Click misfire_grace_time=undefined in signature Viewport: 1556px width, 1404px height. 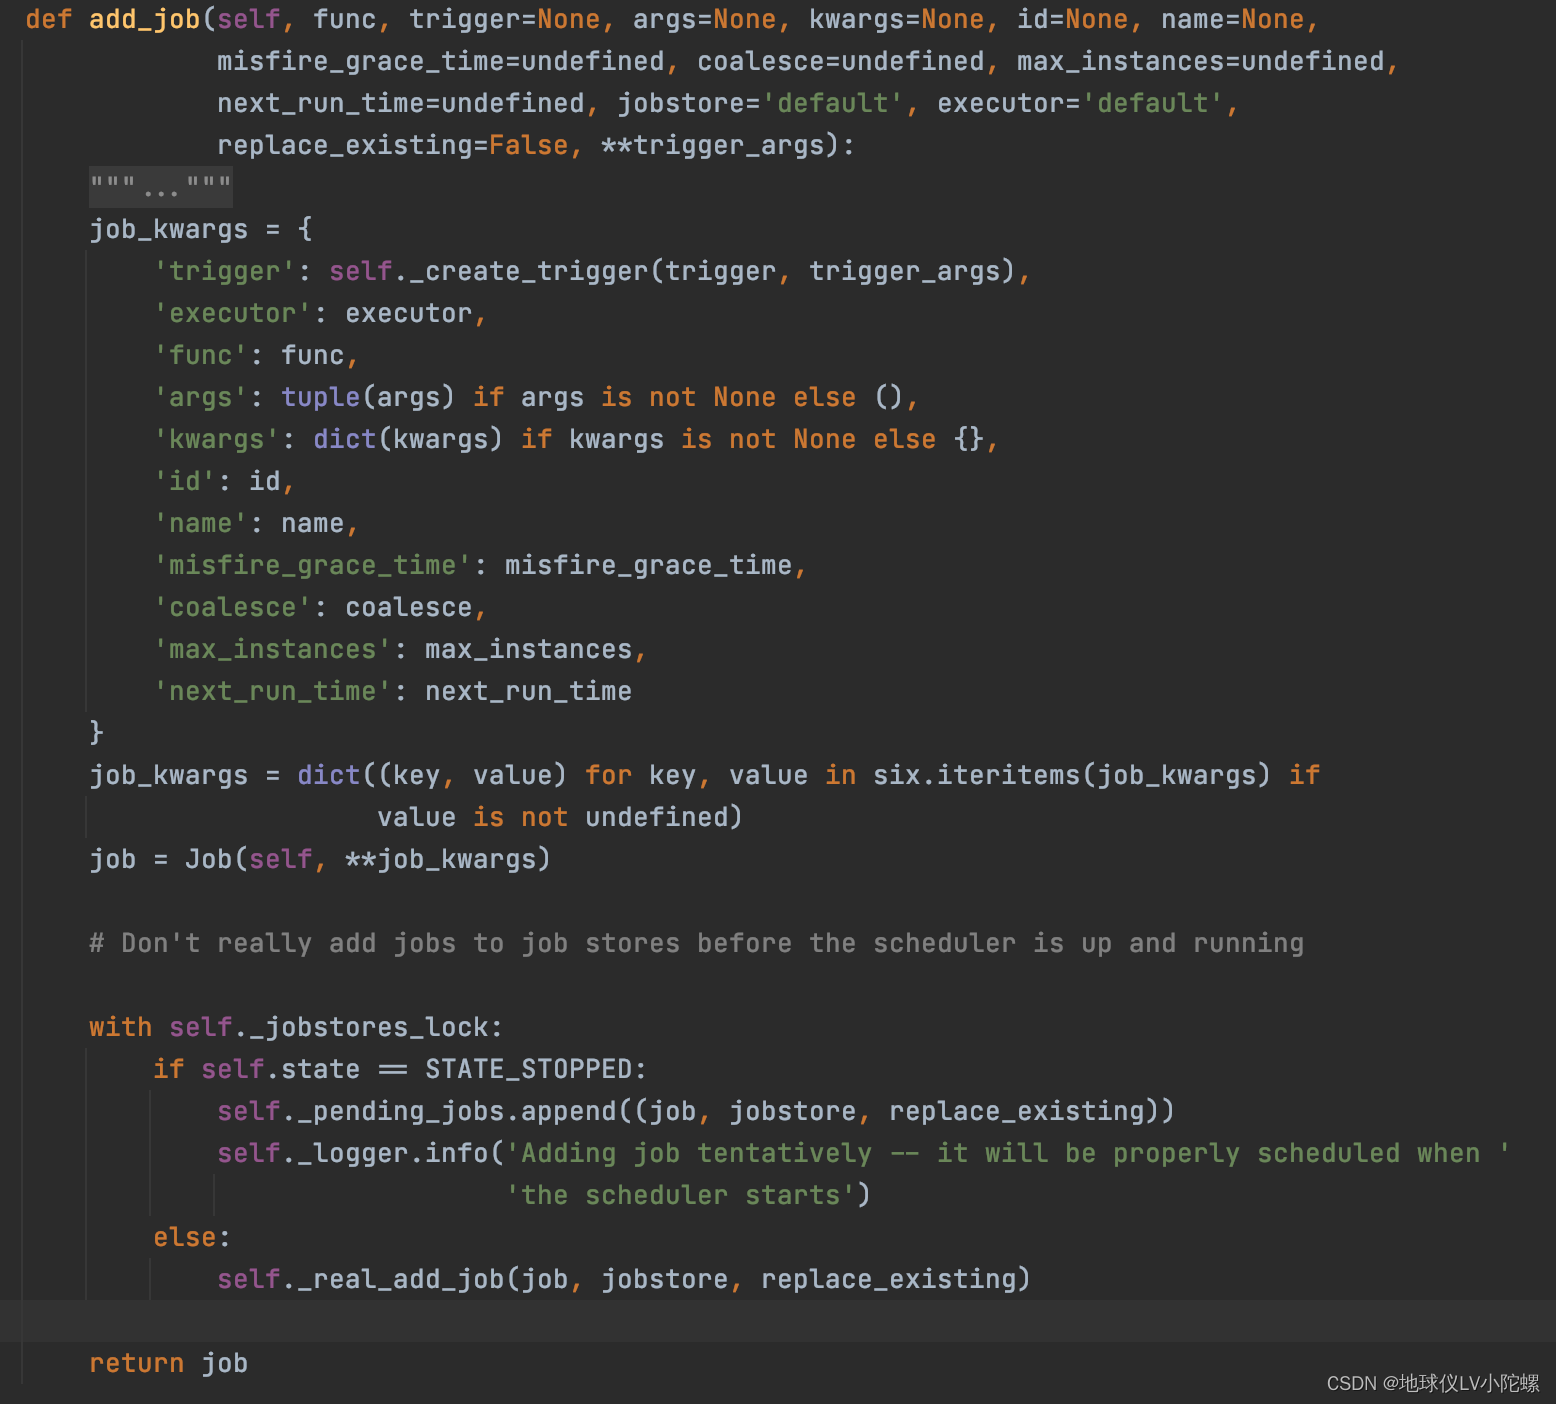pos(441,61)
